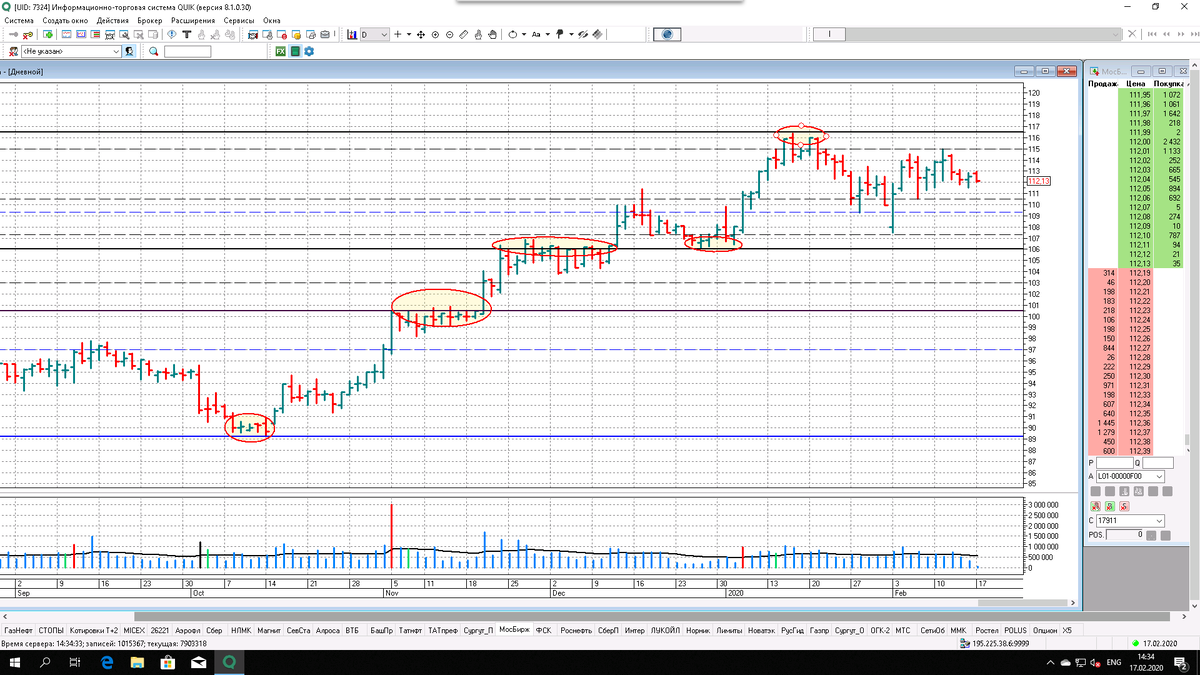The height and width of the screenshot is (675, 1200).
Task: Click the POS. value field
Action: pyautogui.click(x=1124, y=535)
